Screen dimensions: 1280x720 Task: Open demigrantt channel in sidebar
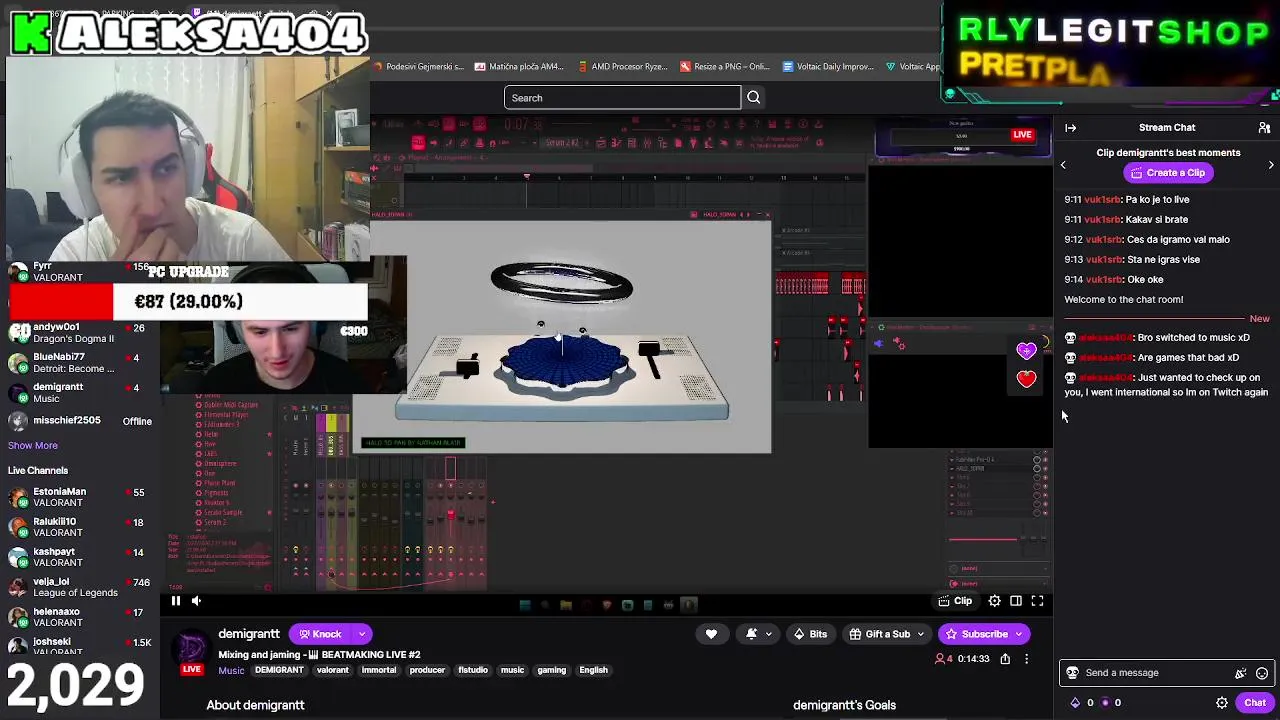pyautogui.click(x=80, y=393)
